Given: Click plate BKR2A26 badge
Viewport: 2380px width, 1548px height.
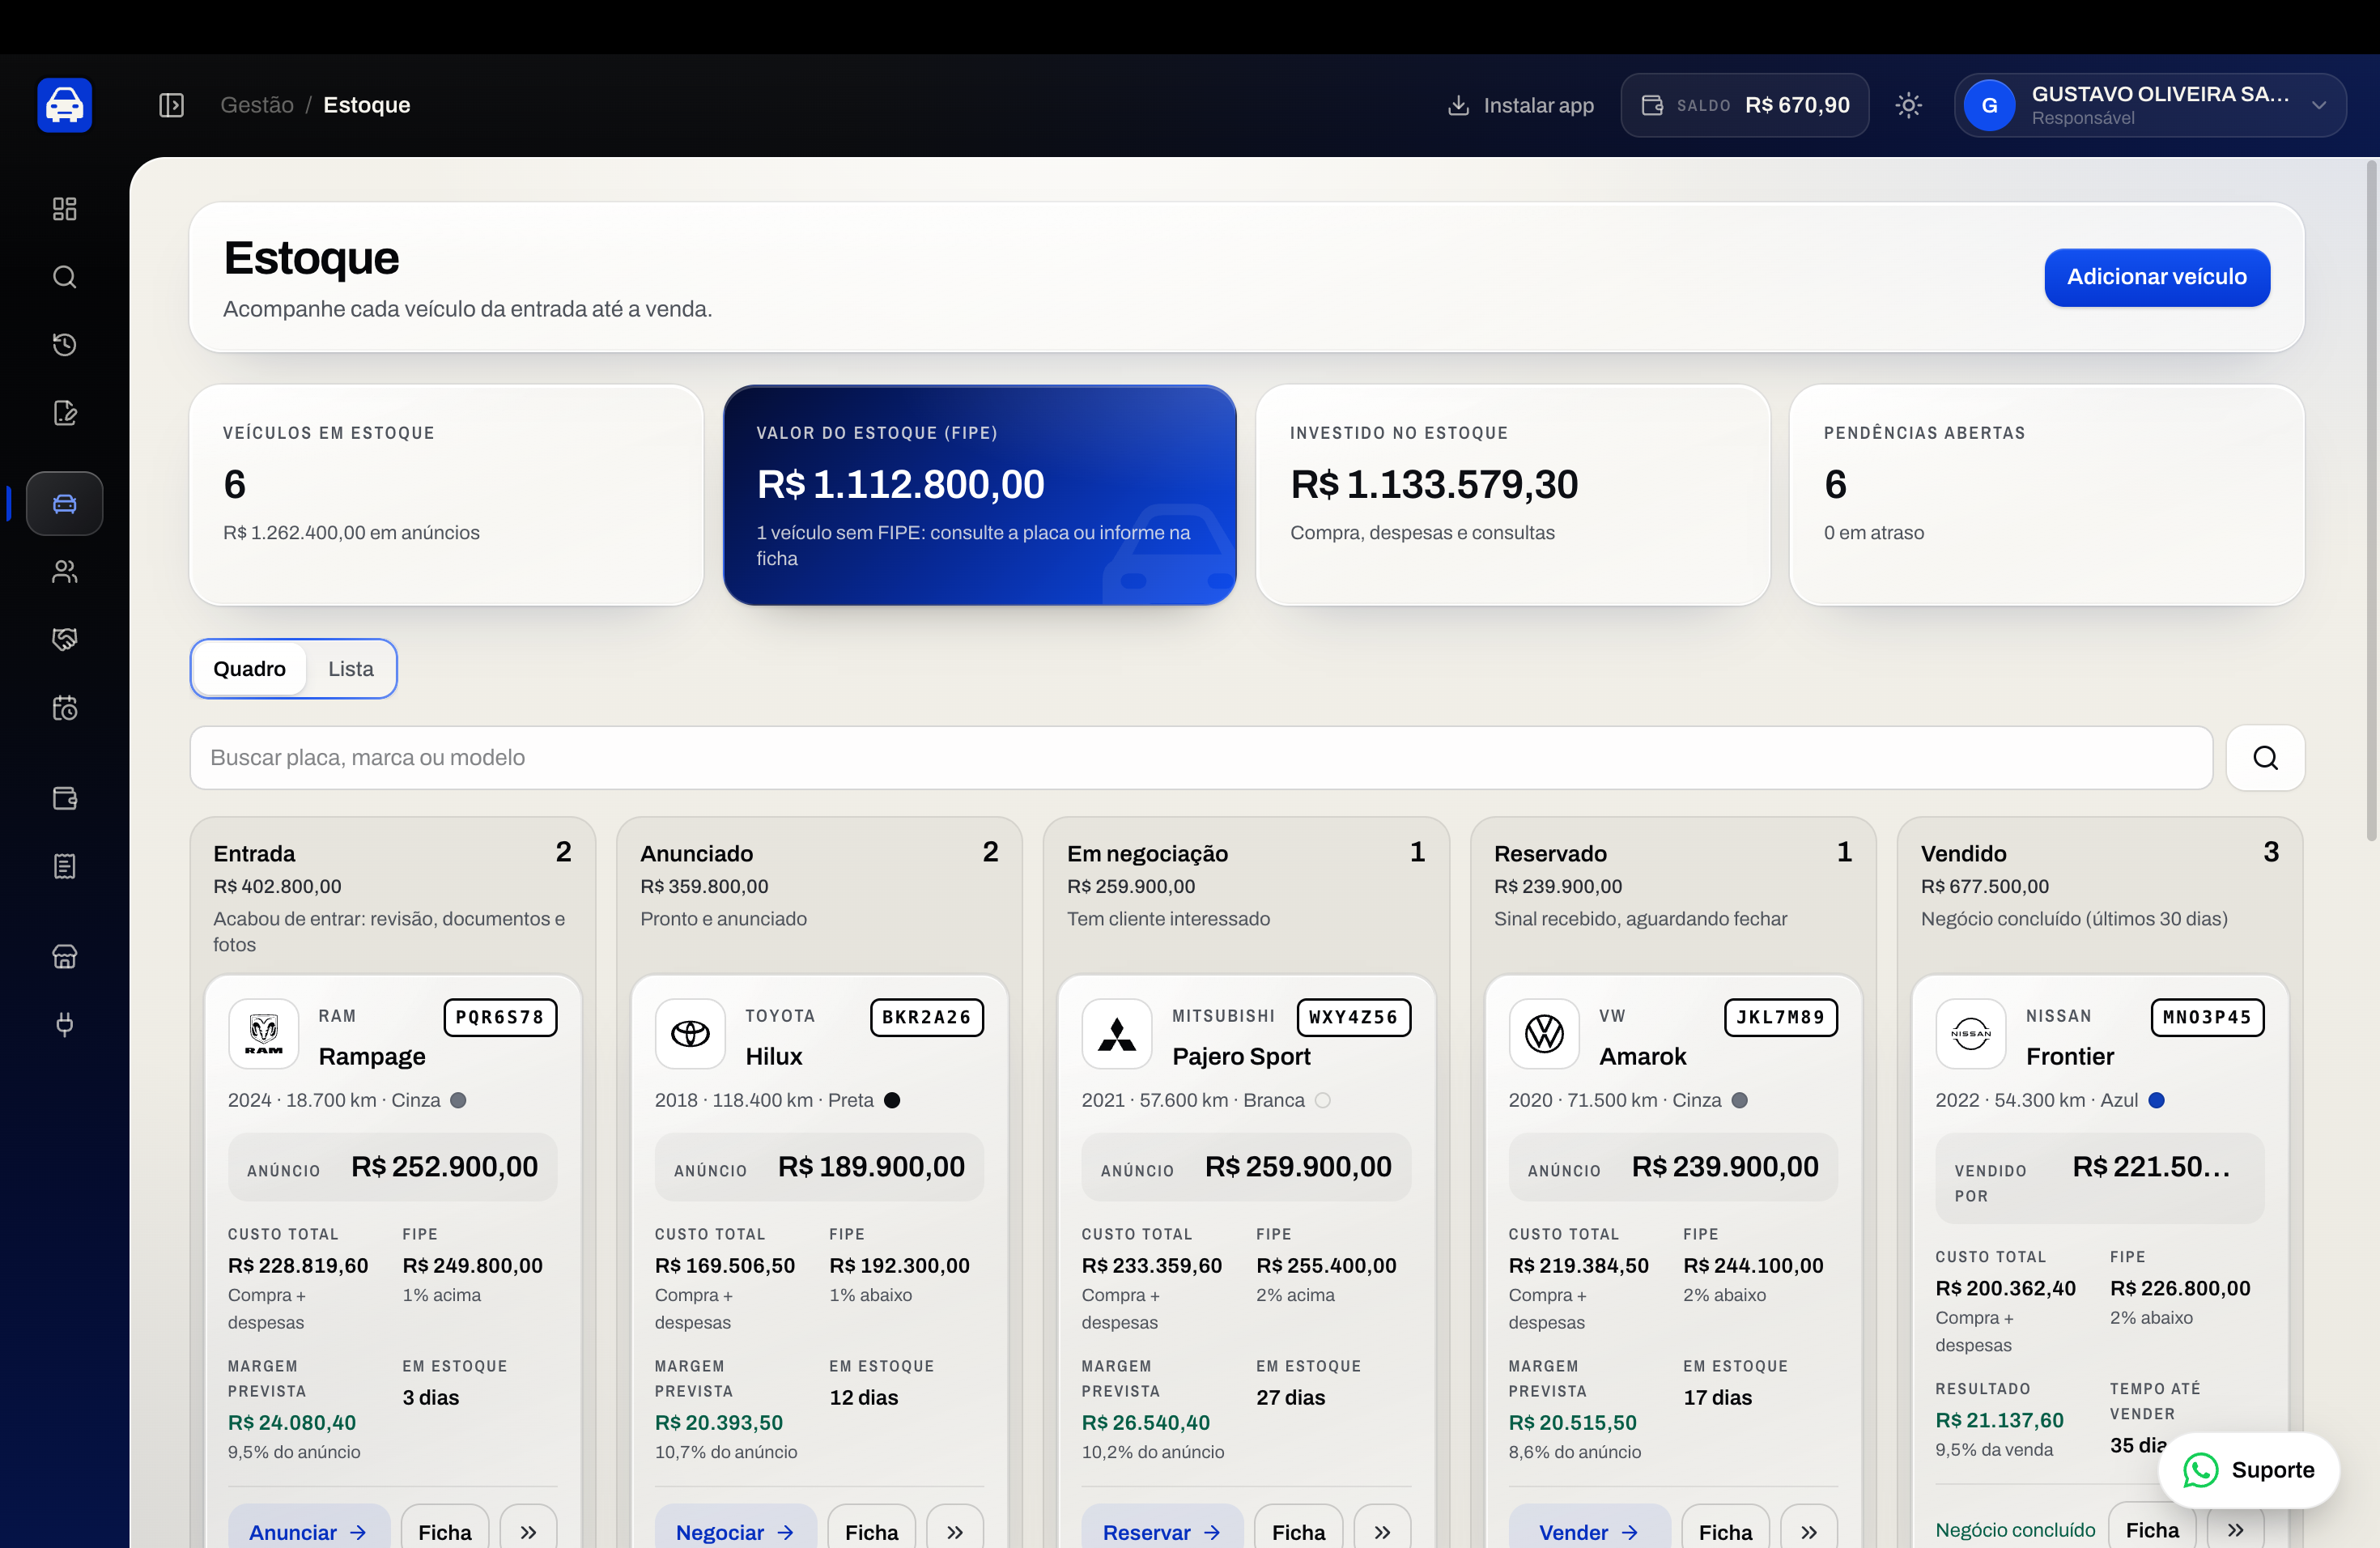Looking at the screenshot, I should point(927,1017).
